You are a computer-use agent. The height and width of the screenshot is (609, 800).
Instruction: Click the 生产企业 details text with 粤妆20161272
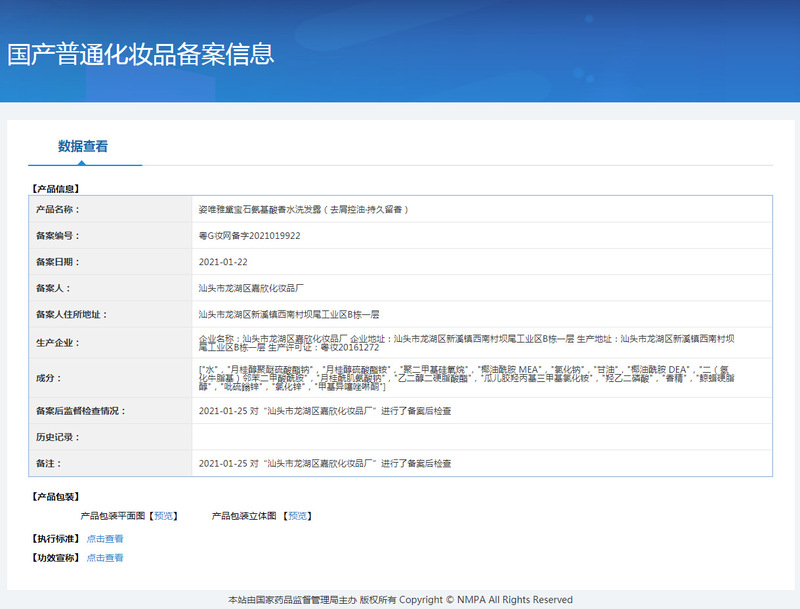point(466,343)
